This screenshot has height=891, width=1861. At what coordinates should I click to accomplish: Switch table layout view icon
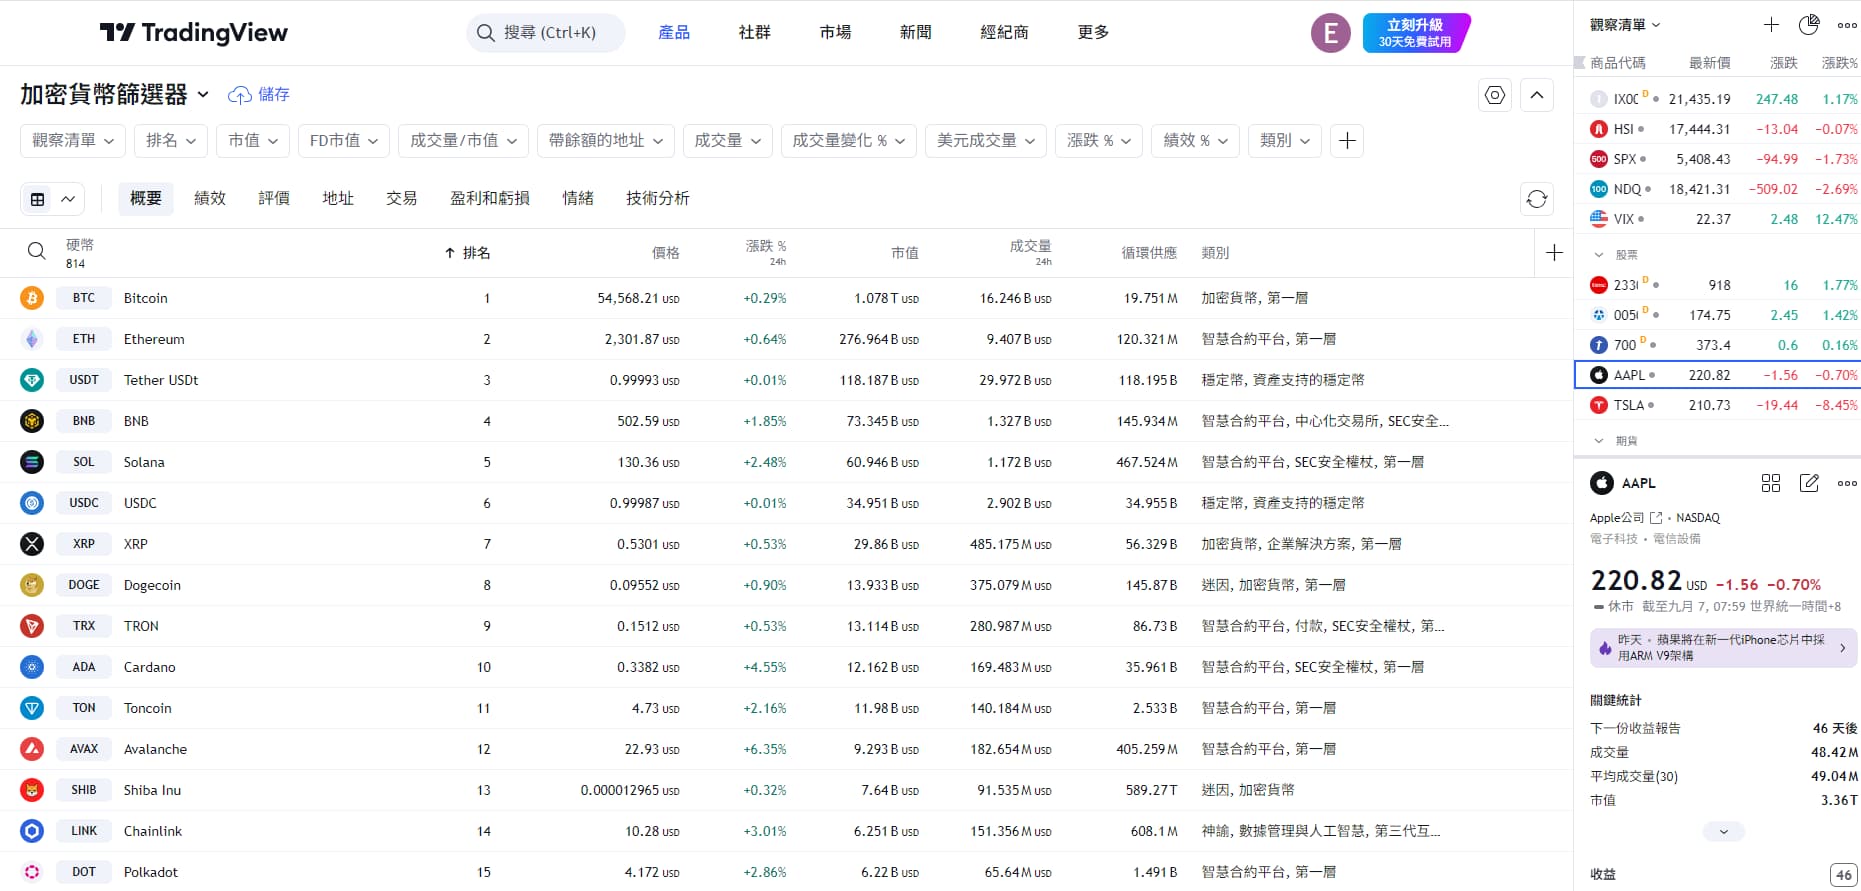38,199
